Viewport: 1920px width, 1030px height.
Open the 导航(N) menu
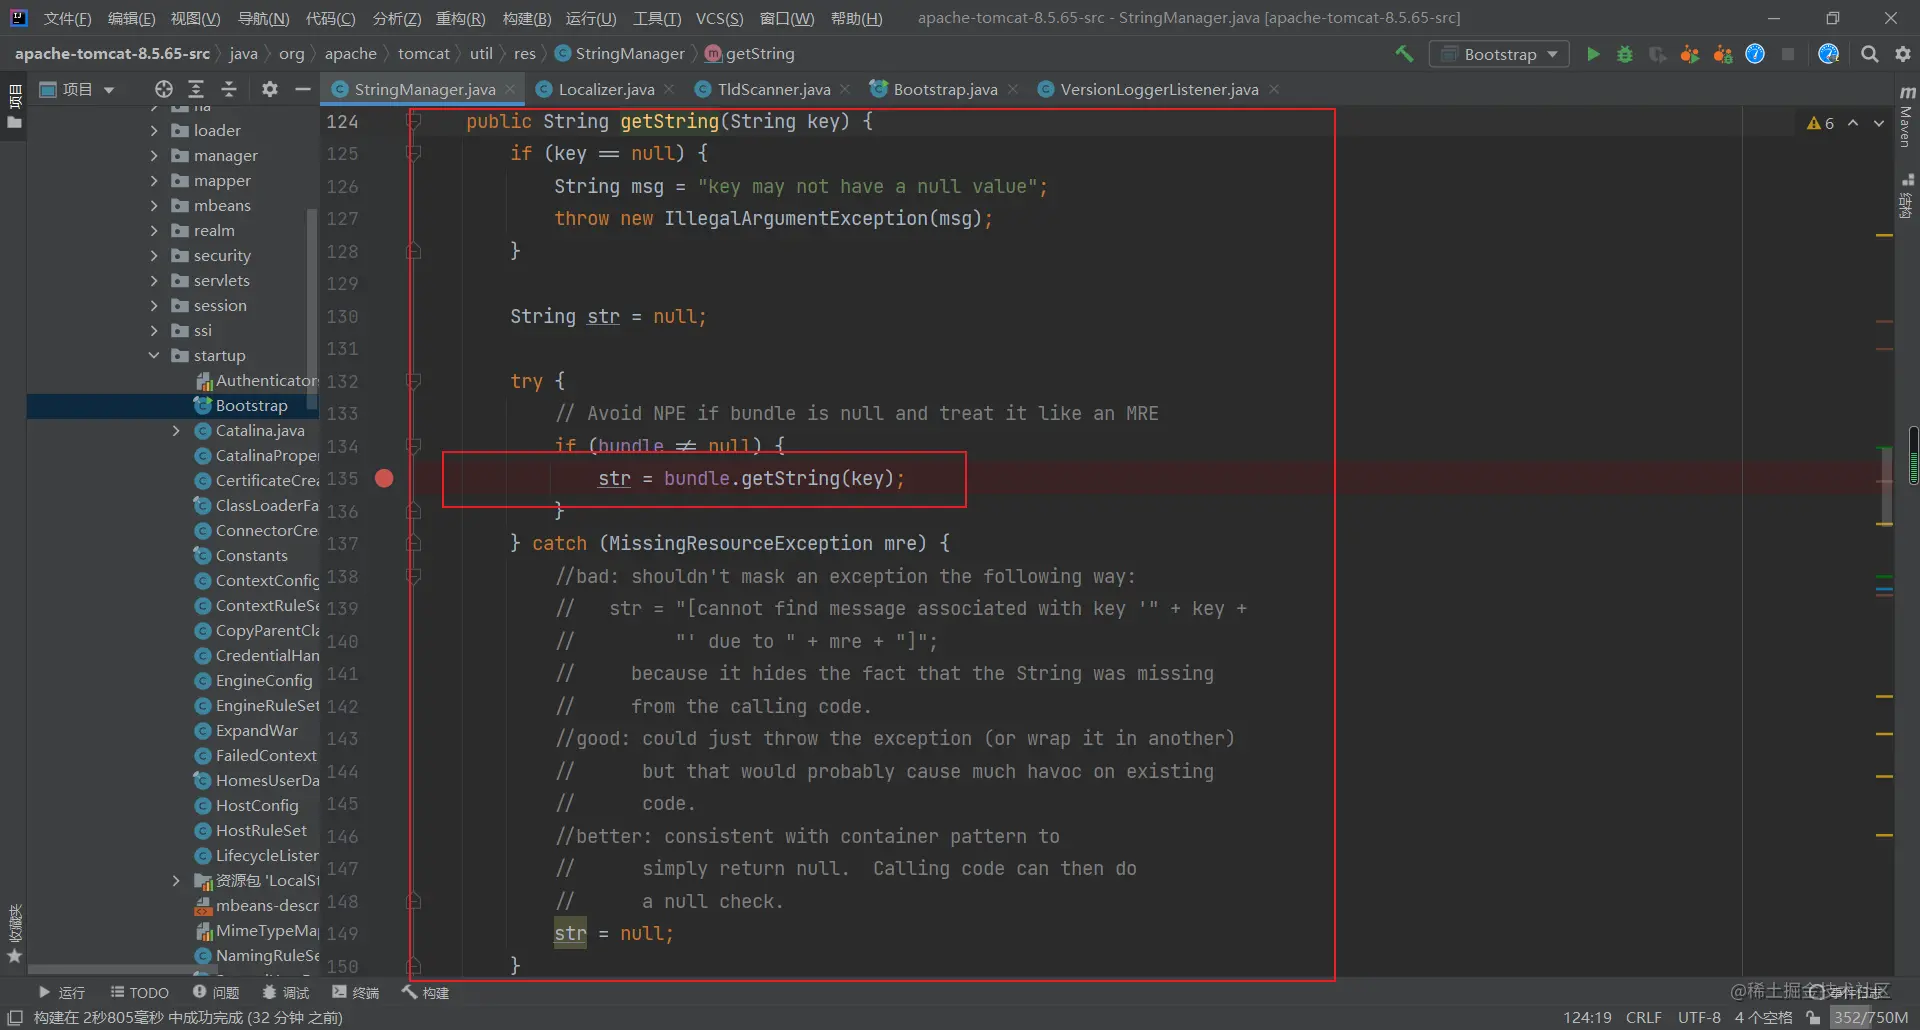click(x=263, y=18)
